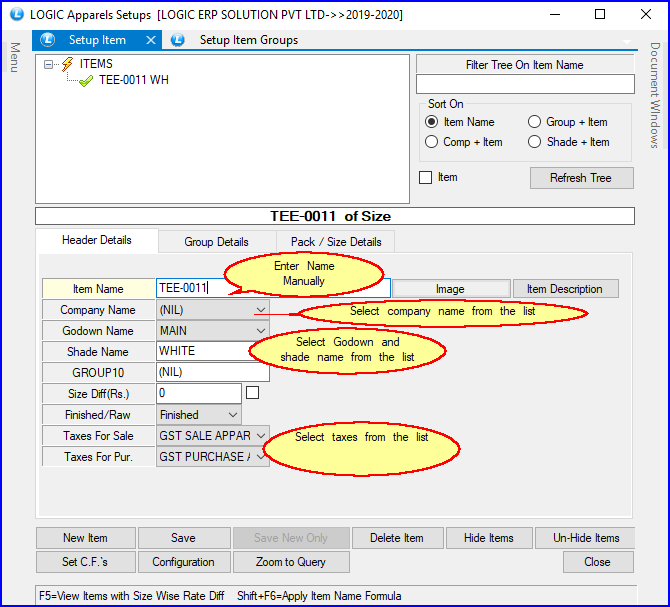Screen dimensions: 670x607
Task: Click the F5 View Items status bar hint
Action: click(132, 596)
